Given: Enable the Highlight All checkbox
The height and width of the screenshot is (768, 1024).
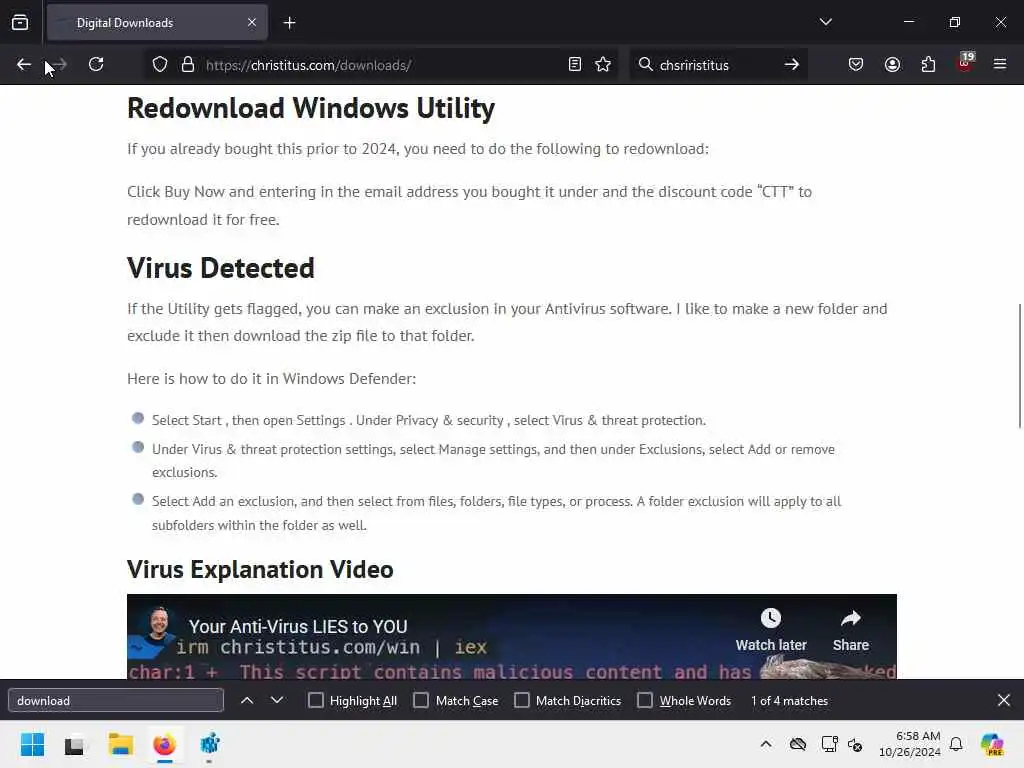Looking at the screenshot, I should [x=315, y=700].
